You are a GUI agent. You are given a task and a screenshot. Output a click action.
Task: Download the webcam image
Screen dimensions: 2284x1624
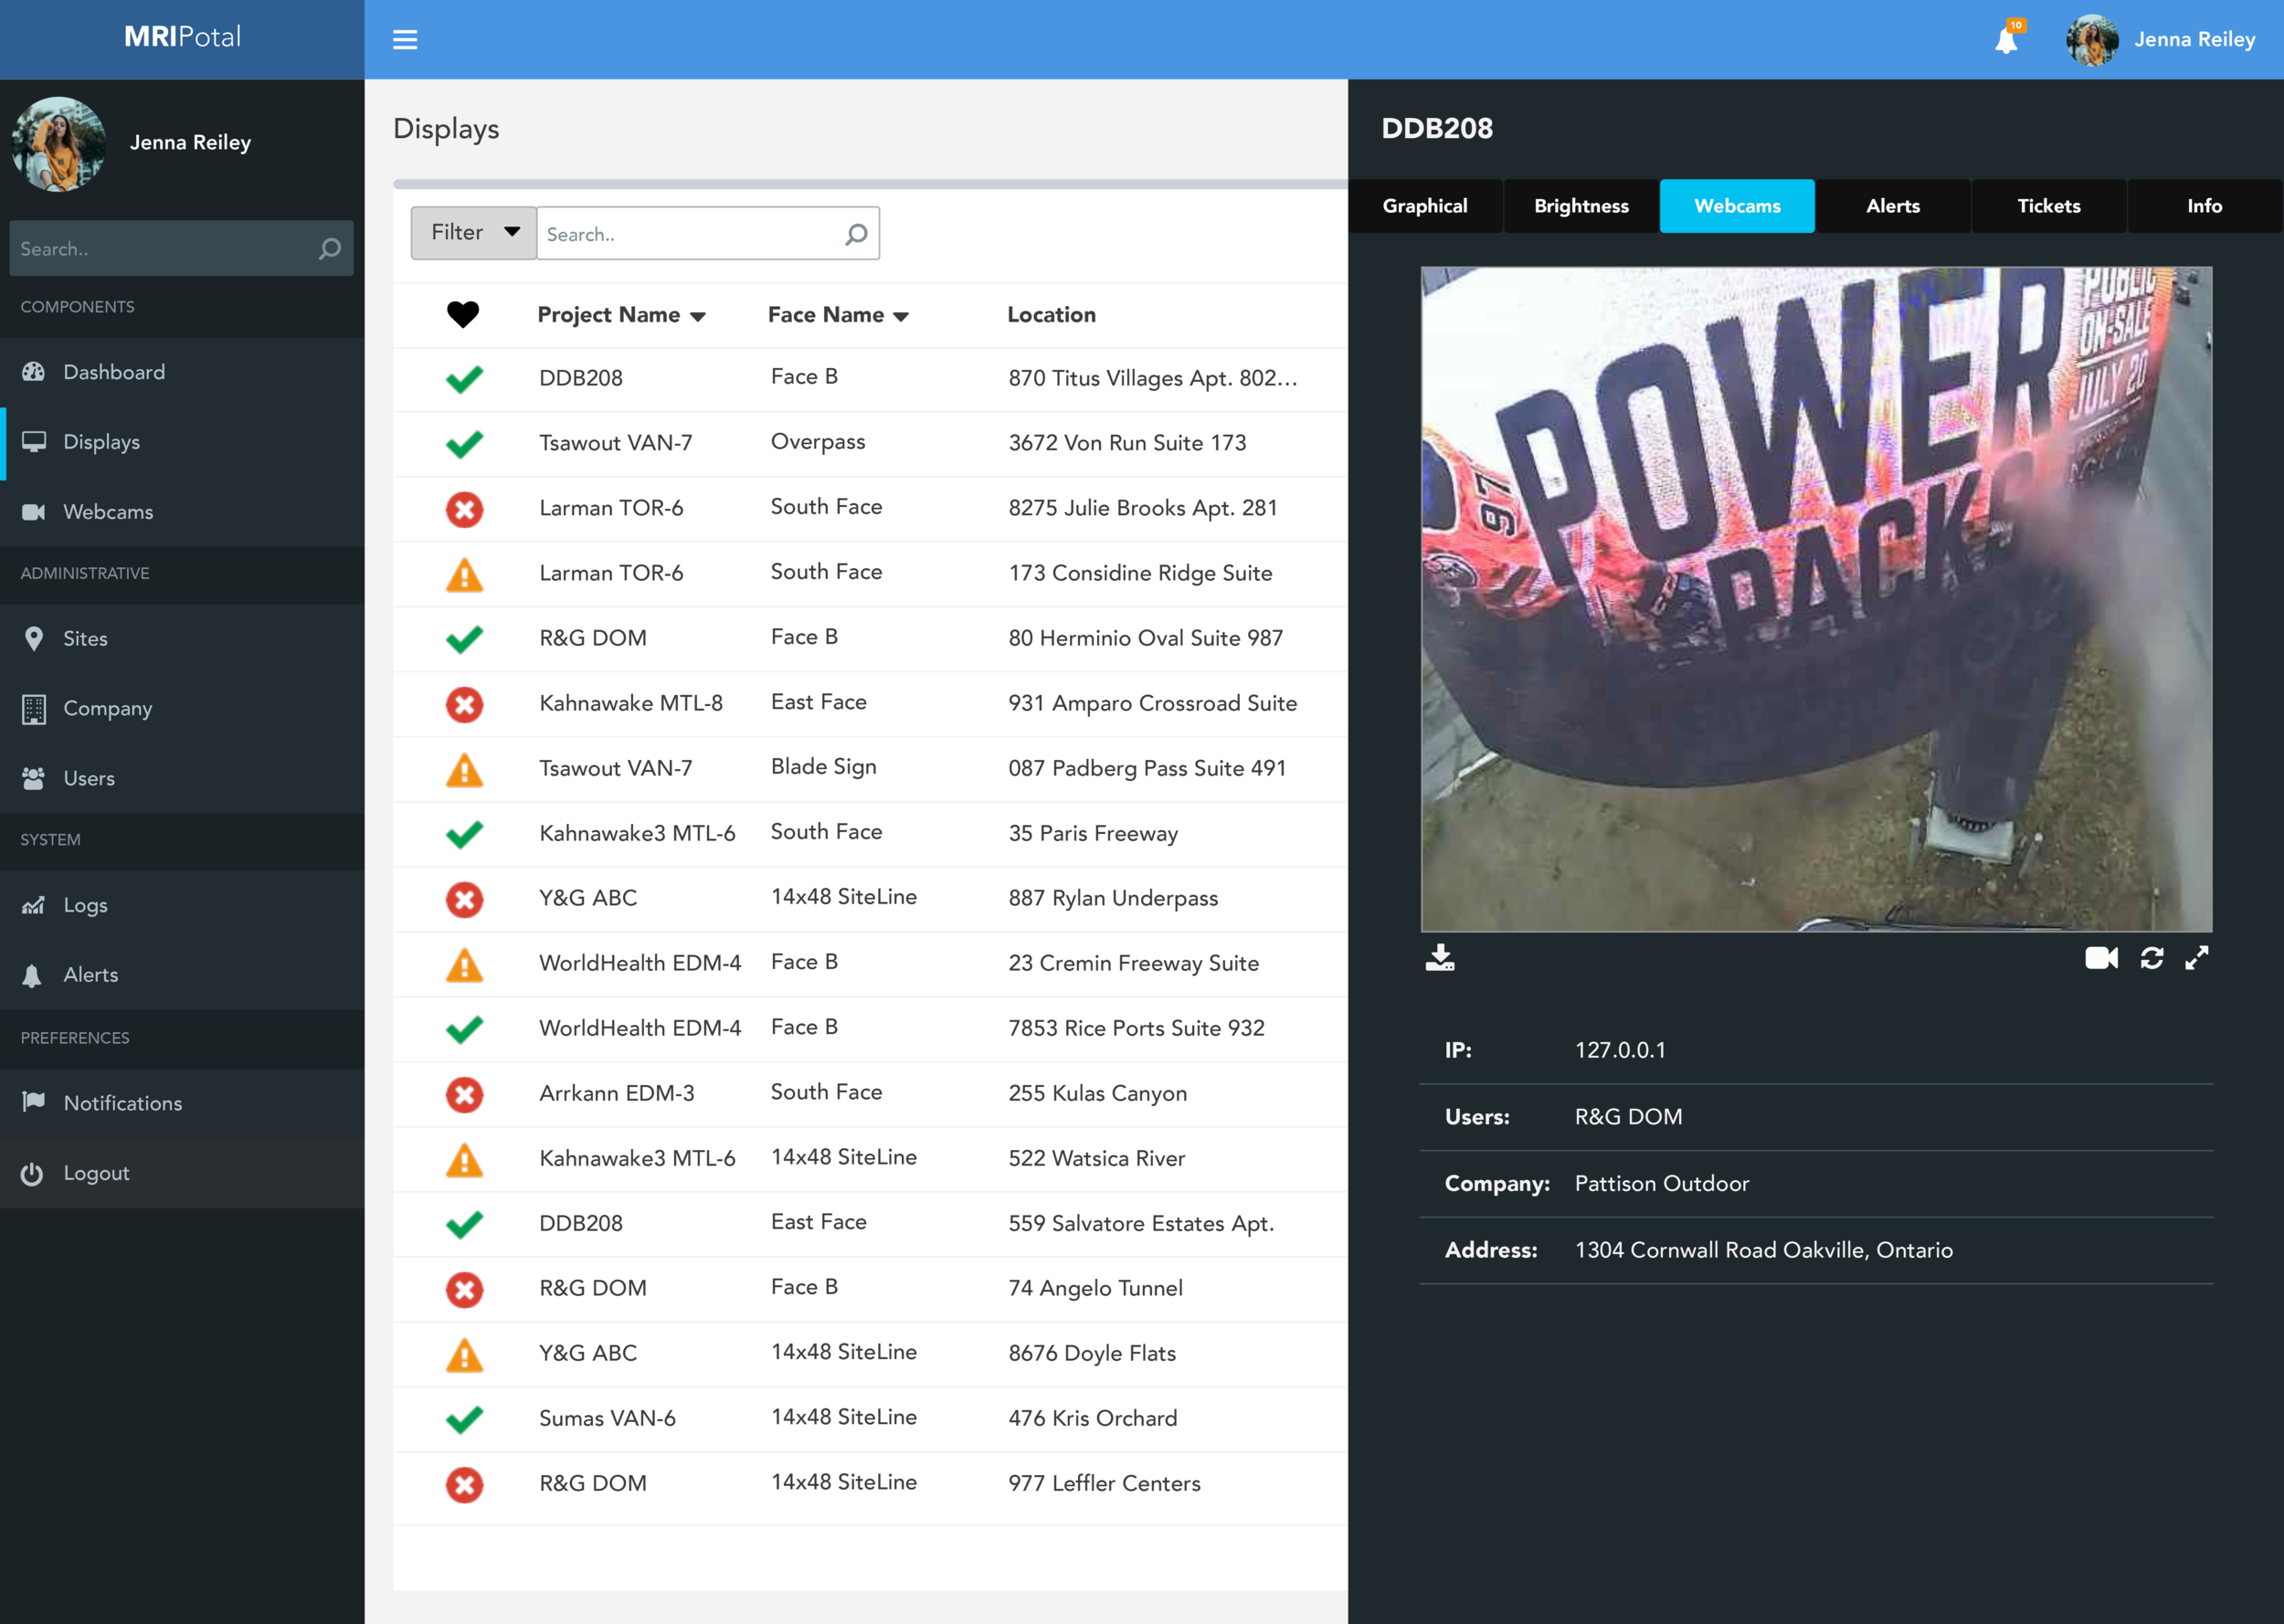pos(1439,957)
